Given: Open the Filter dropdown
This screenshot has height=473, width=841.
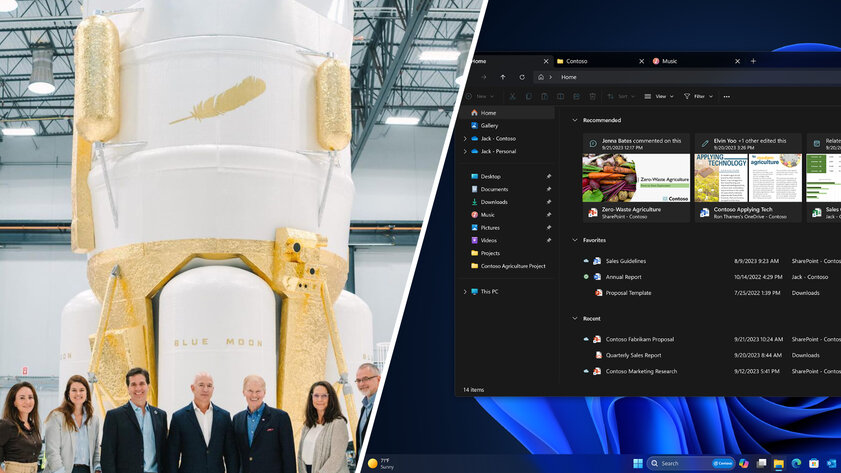Looking at the screenshot, I should 698,97.
